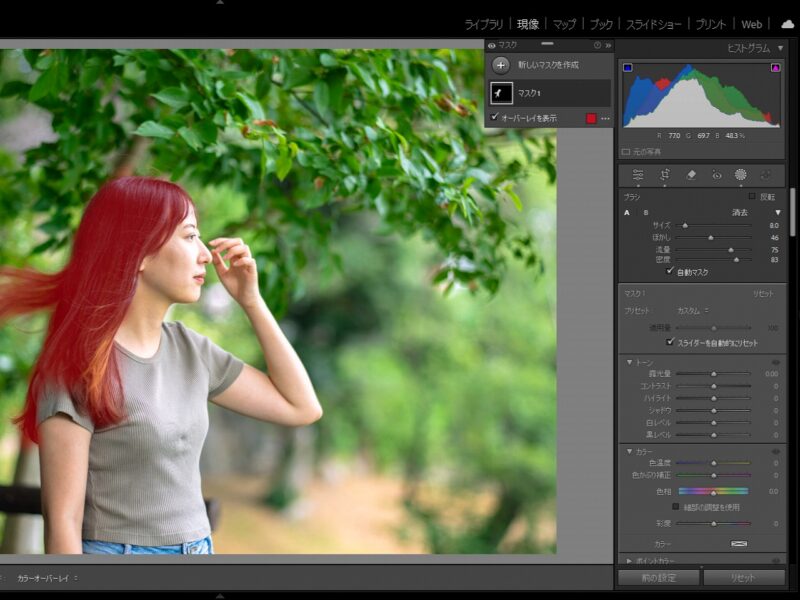Open overlay options three-dot menu
The width and height of the screenshot is (800, 600).
(x=605, y=118)
